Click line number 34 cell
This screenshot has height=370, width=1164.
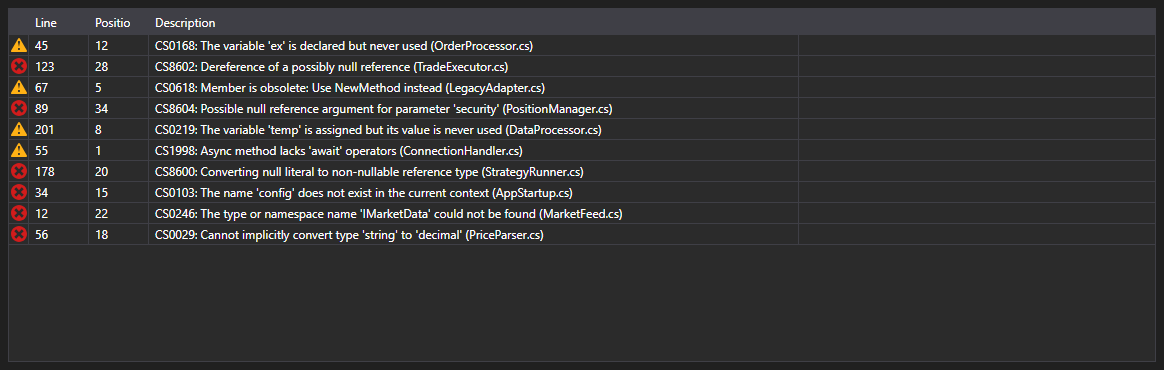pos(59,192)
